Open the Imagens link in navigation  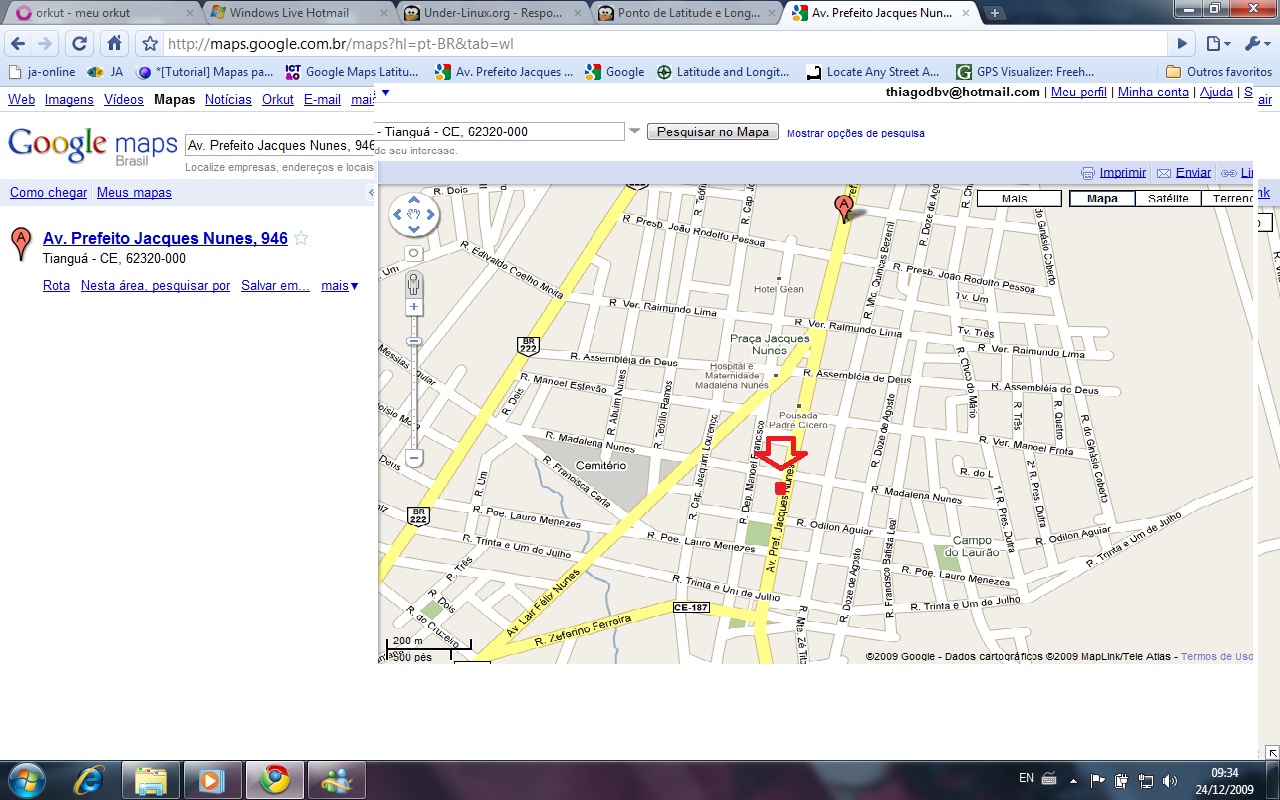click(x=69, y=100)
